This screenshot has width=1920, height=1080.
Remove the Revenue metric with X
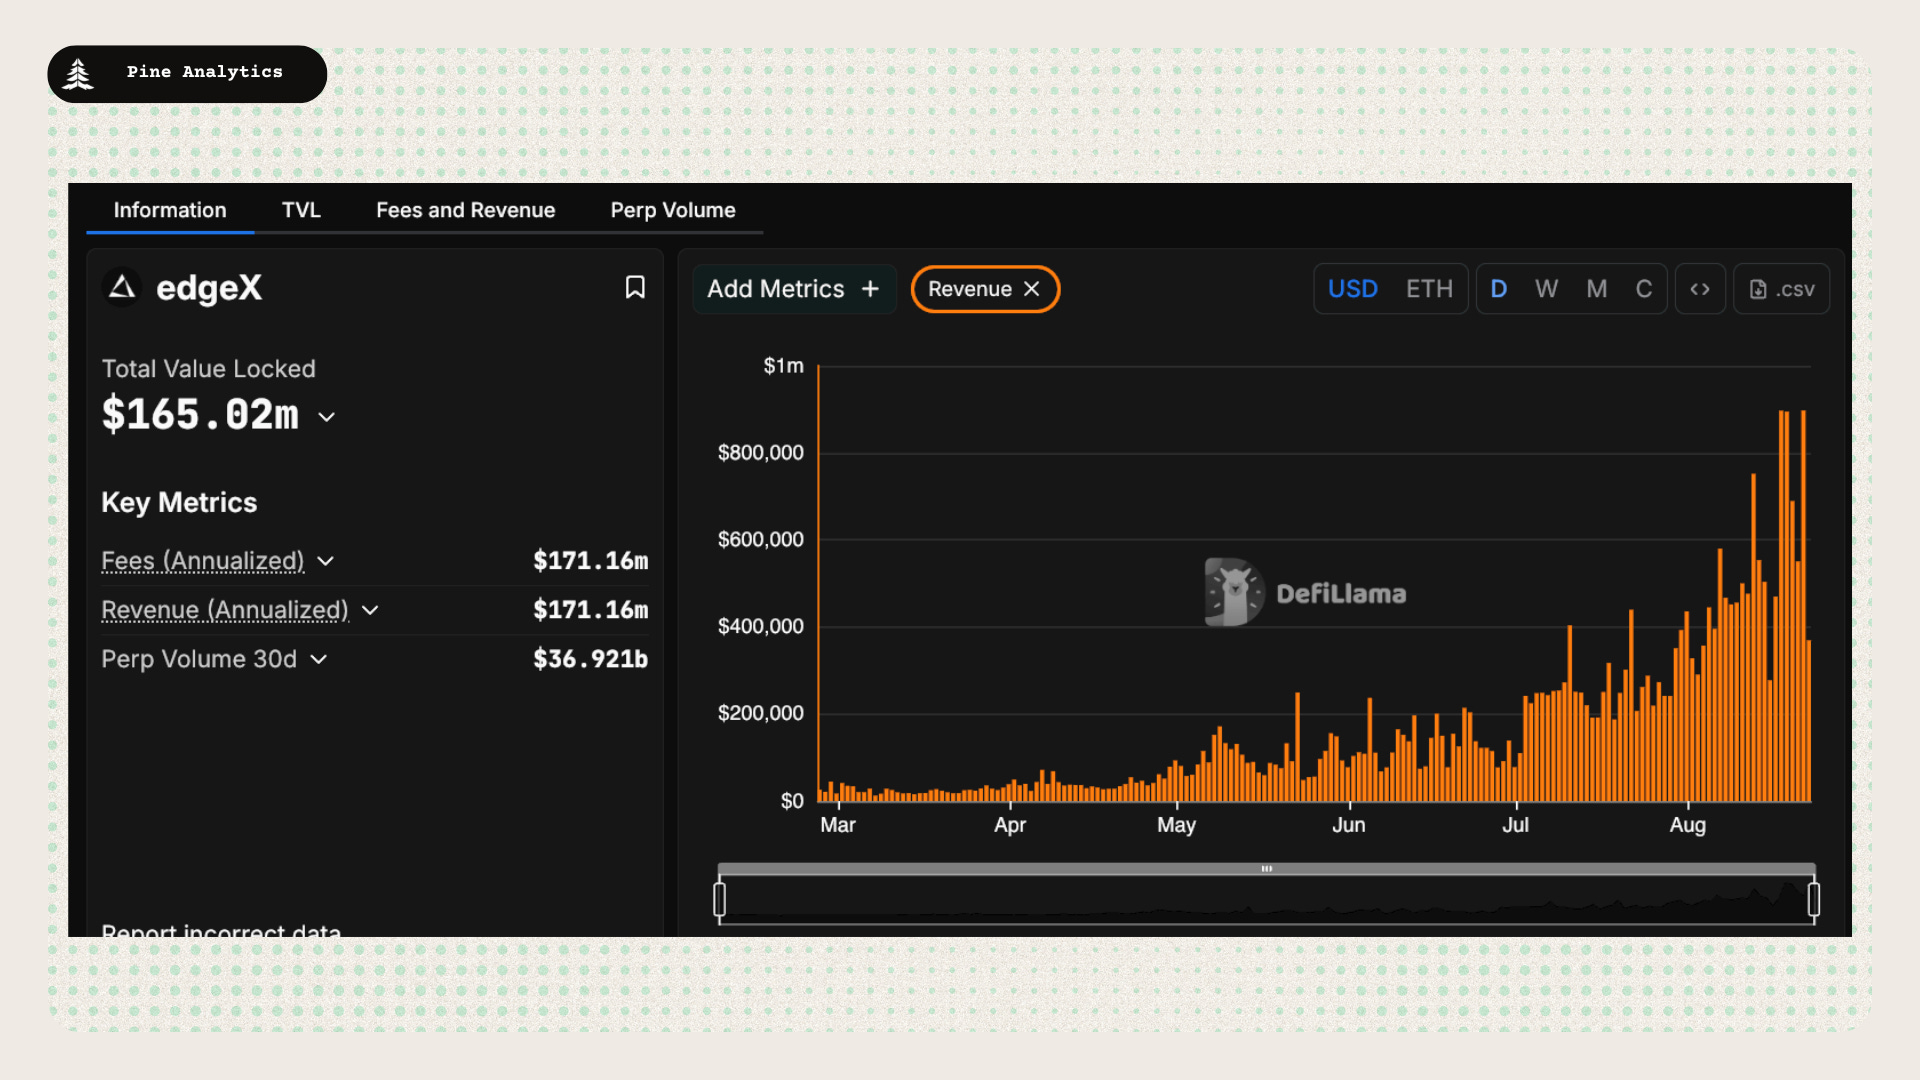[x=1032, y=289]
